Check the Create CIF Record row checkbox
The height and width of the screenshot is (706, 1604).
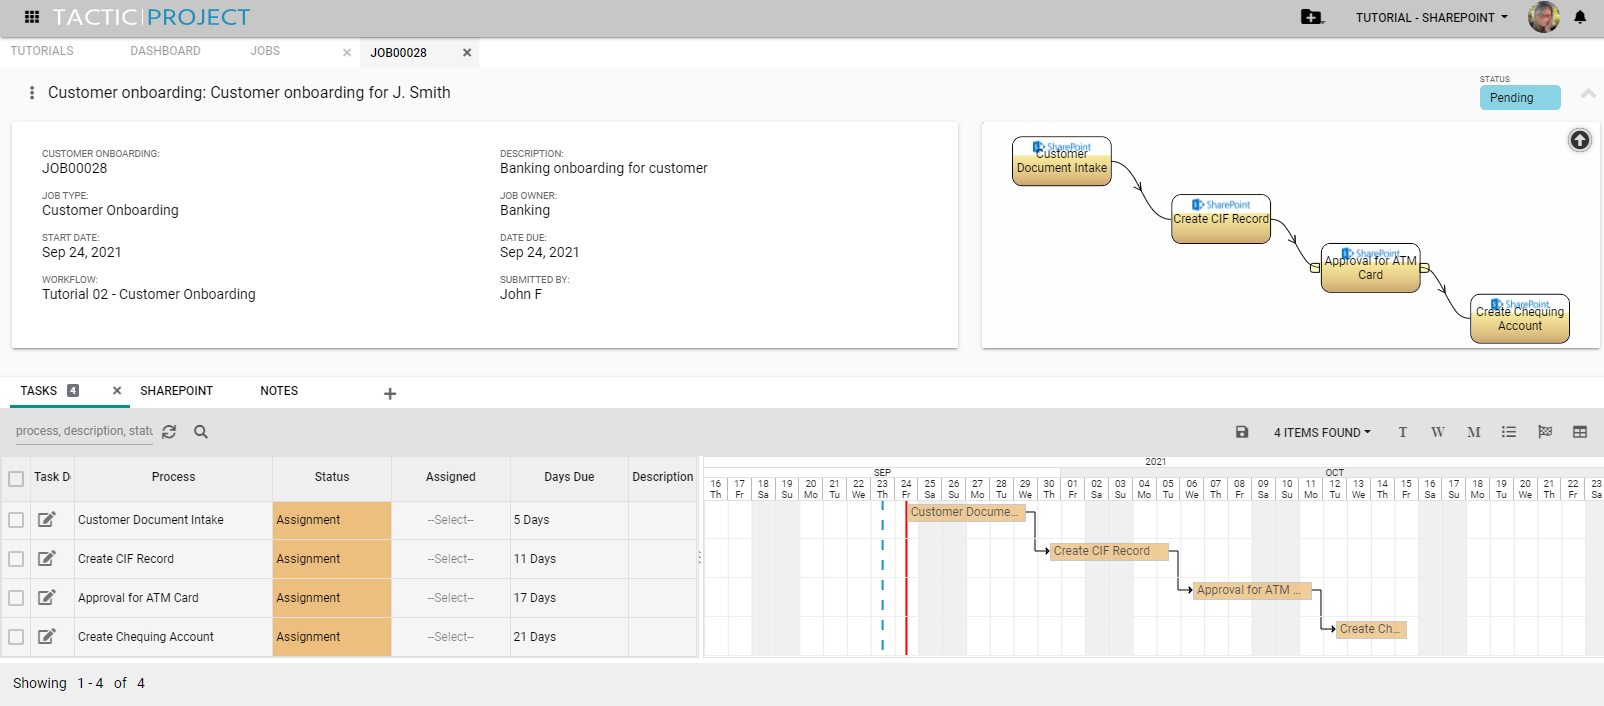(x=16, y=559)
